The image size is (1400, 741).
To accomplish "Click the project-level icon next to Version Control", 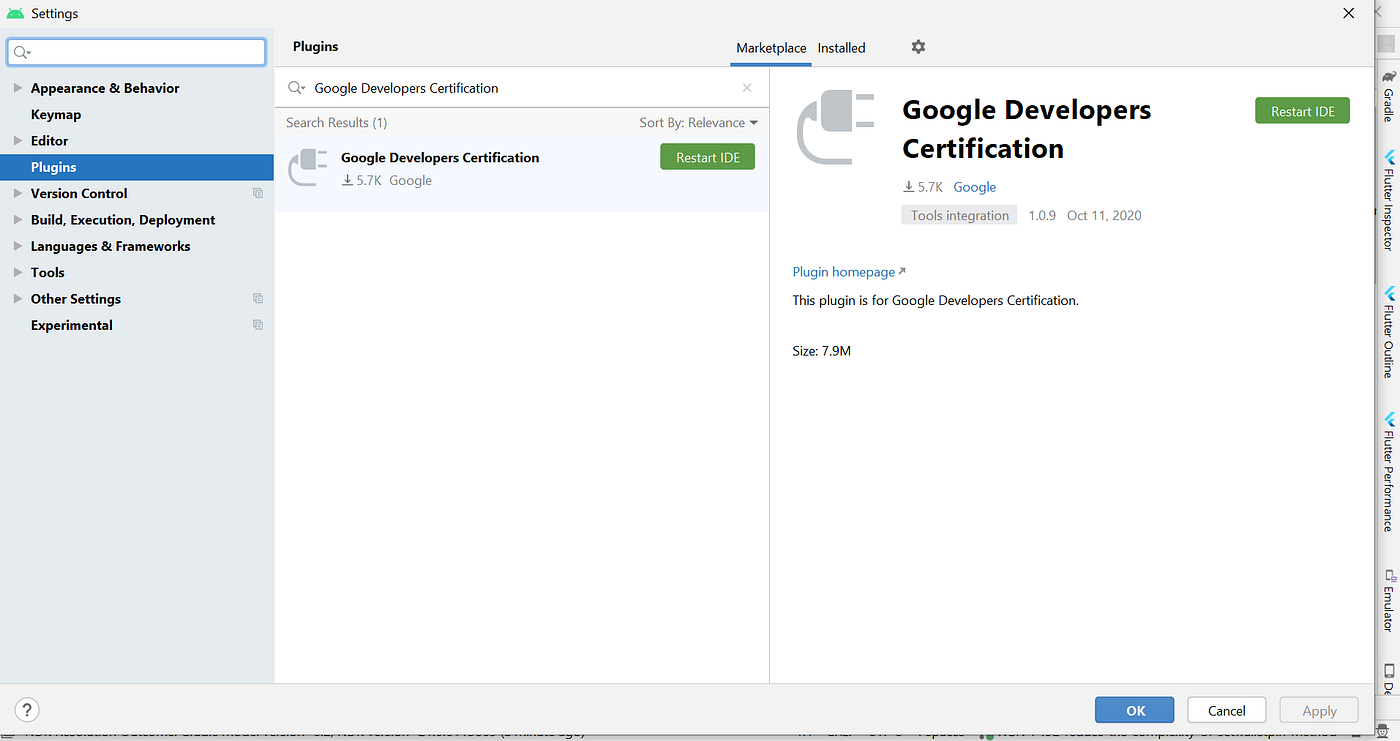I will click(x=258, y=193).
